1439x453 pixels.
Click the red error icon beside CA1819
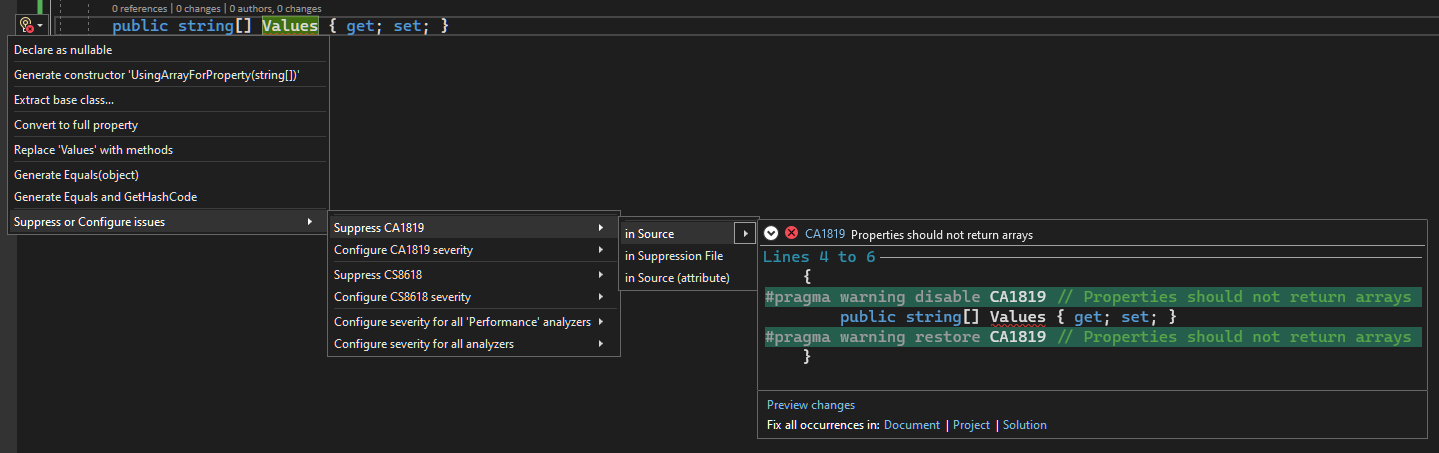pos(791,234)
